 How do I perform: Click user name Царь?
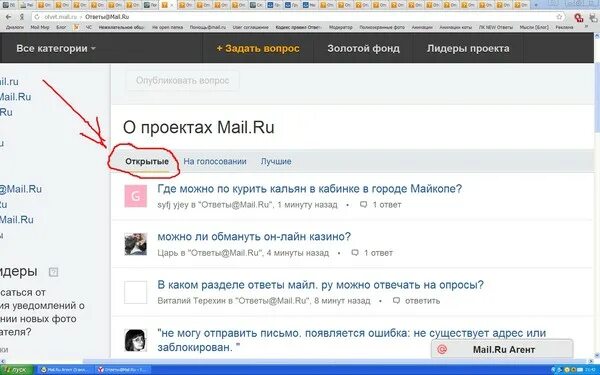point(168,253)
